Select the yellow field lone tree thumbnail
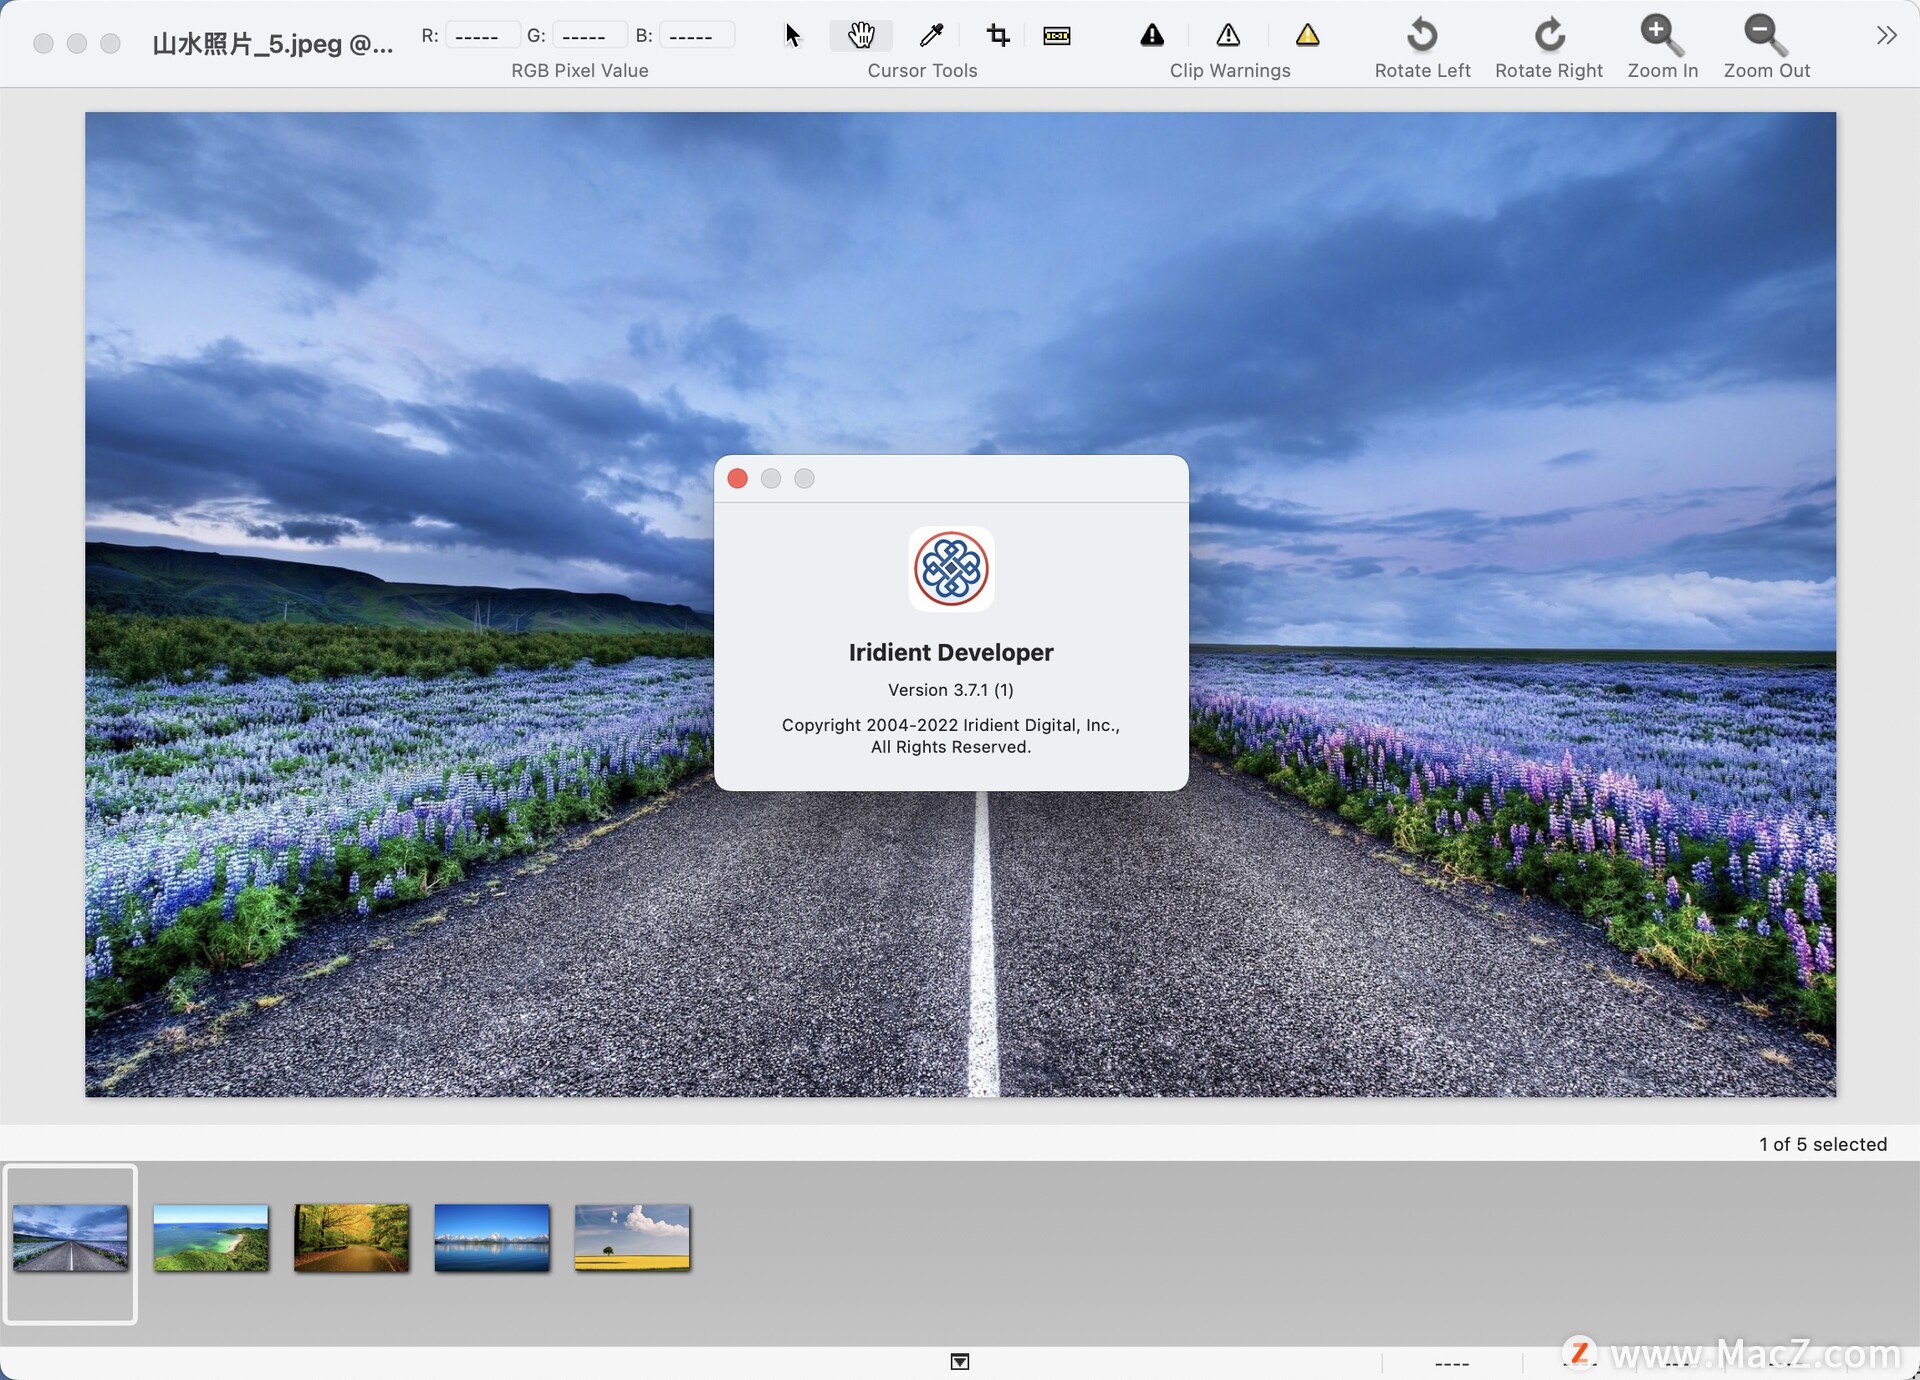Viewport: 1920px width, 1380px height. [632, 1238]
